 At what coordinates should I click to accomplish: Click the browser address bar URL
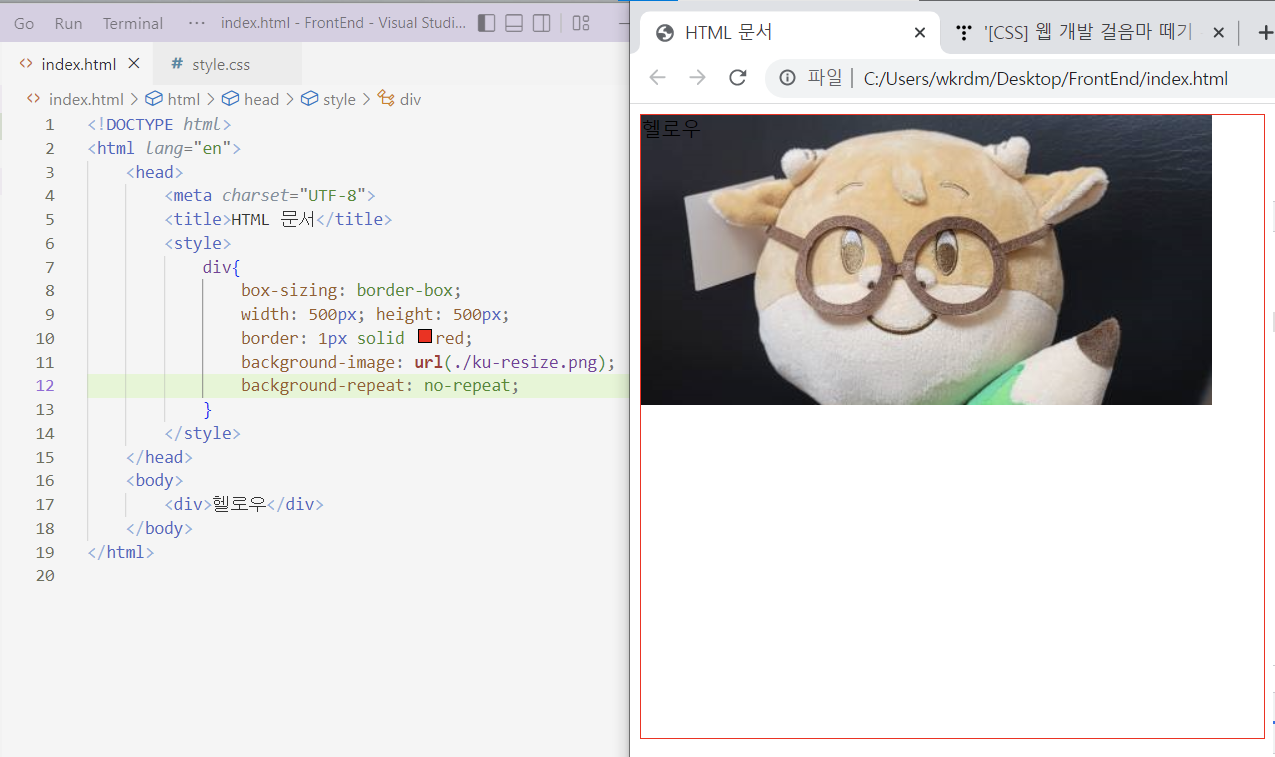(x=1046, y=78)
